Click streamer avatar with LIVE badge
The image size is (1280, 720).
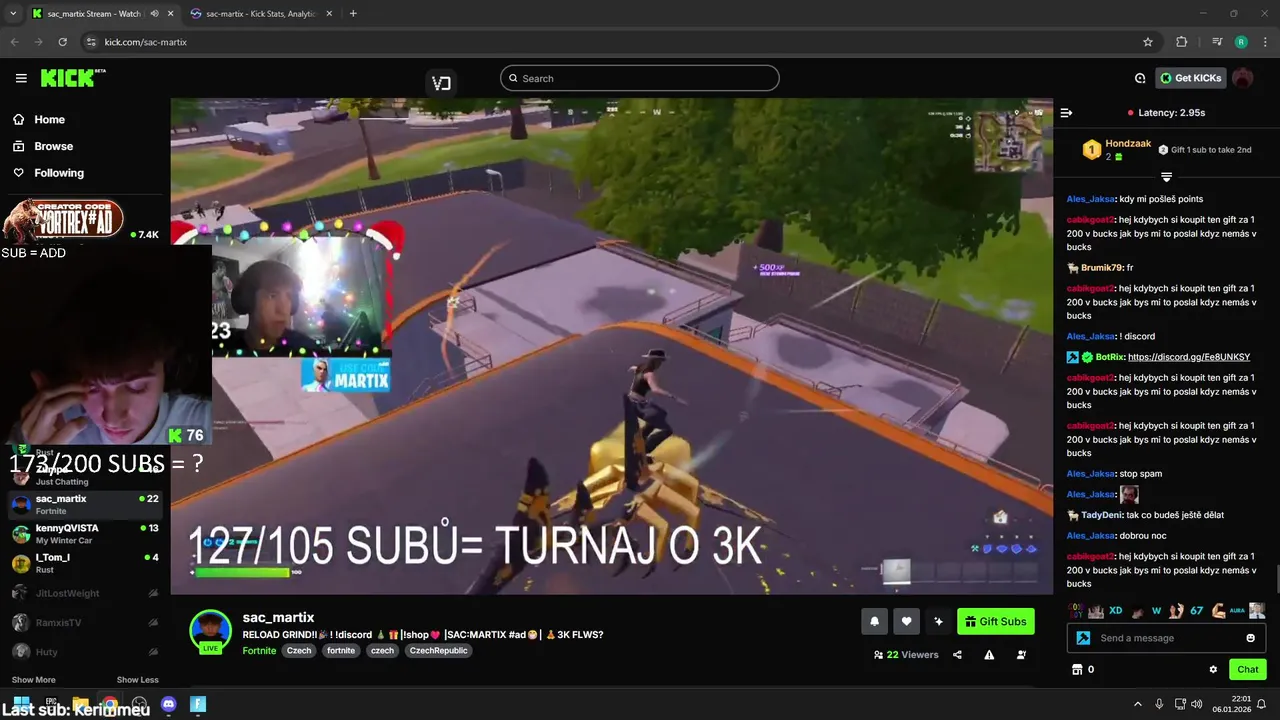tap(210, 631)
